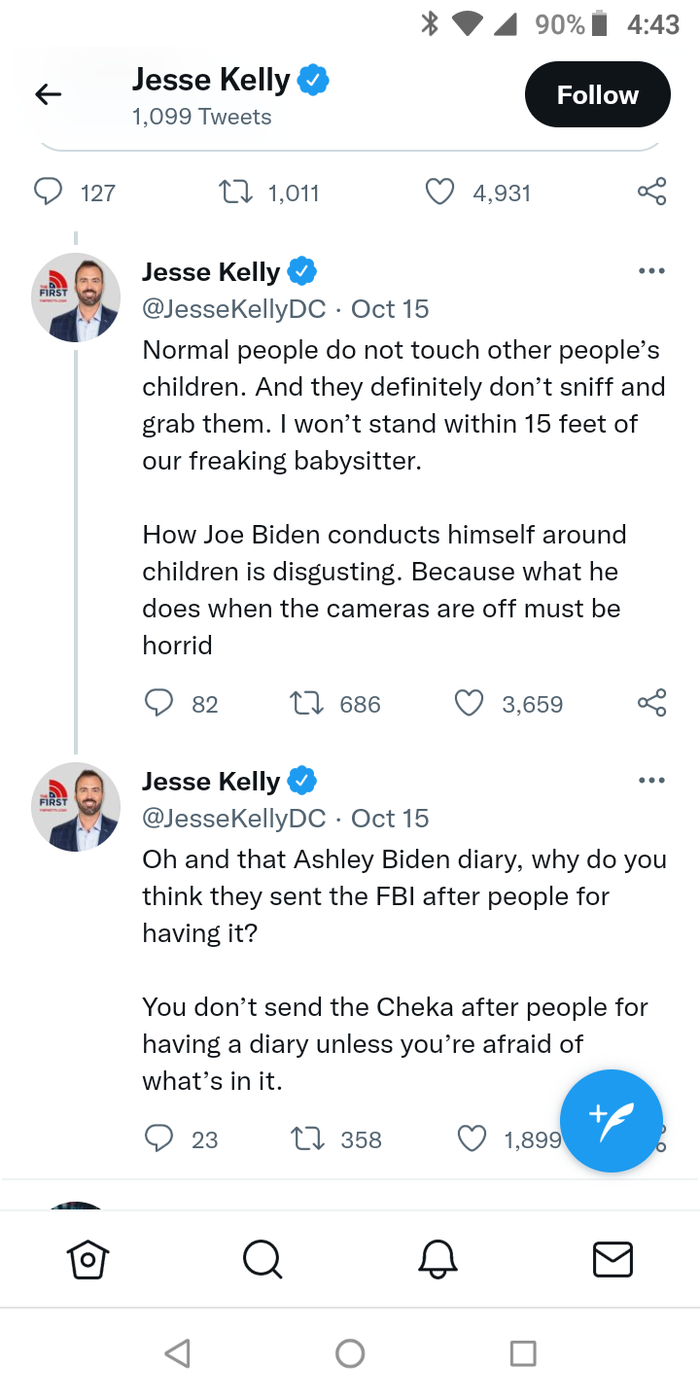
Task: Open more options on Ashley Biden diary tweet
Action: [x=651, y=780]
